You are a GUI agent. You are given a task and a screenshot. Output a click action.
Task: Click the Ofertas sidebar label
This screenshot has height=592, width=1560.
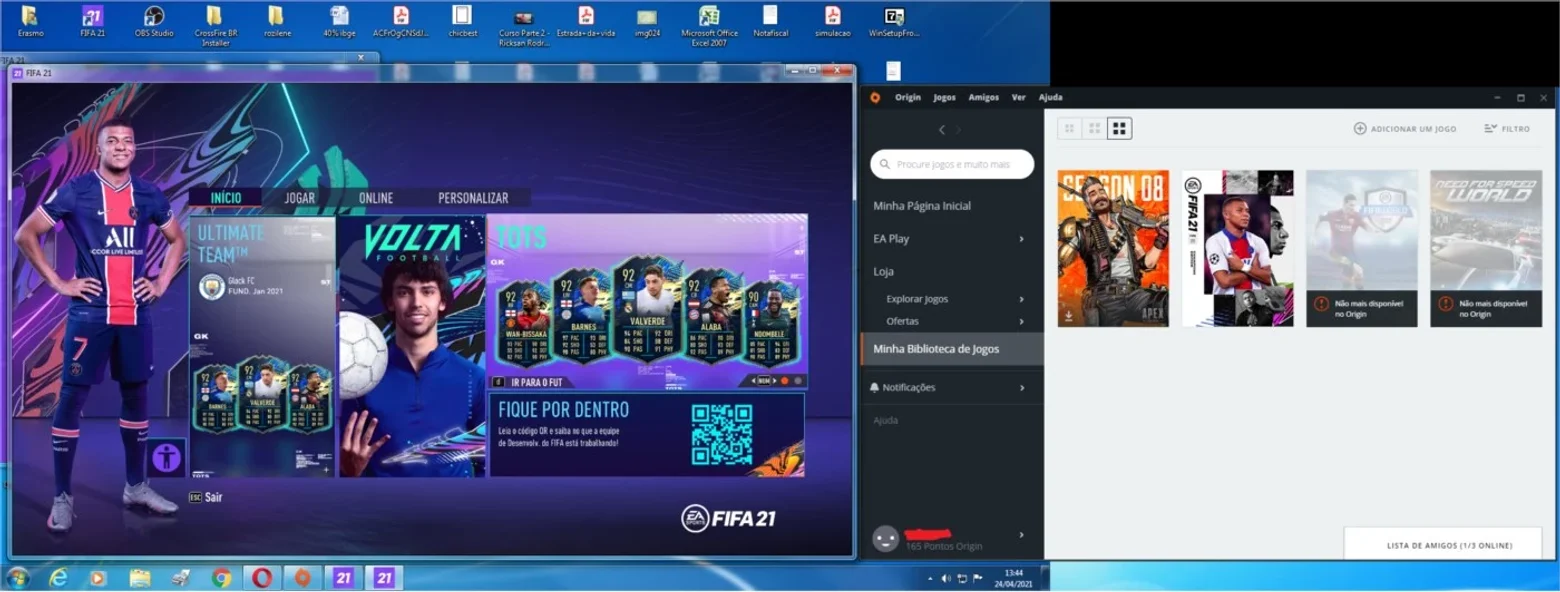click(x=902, y=321)
